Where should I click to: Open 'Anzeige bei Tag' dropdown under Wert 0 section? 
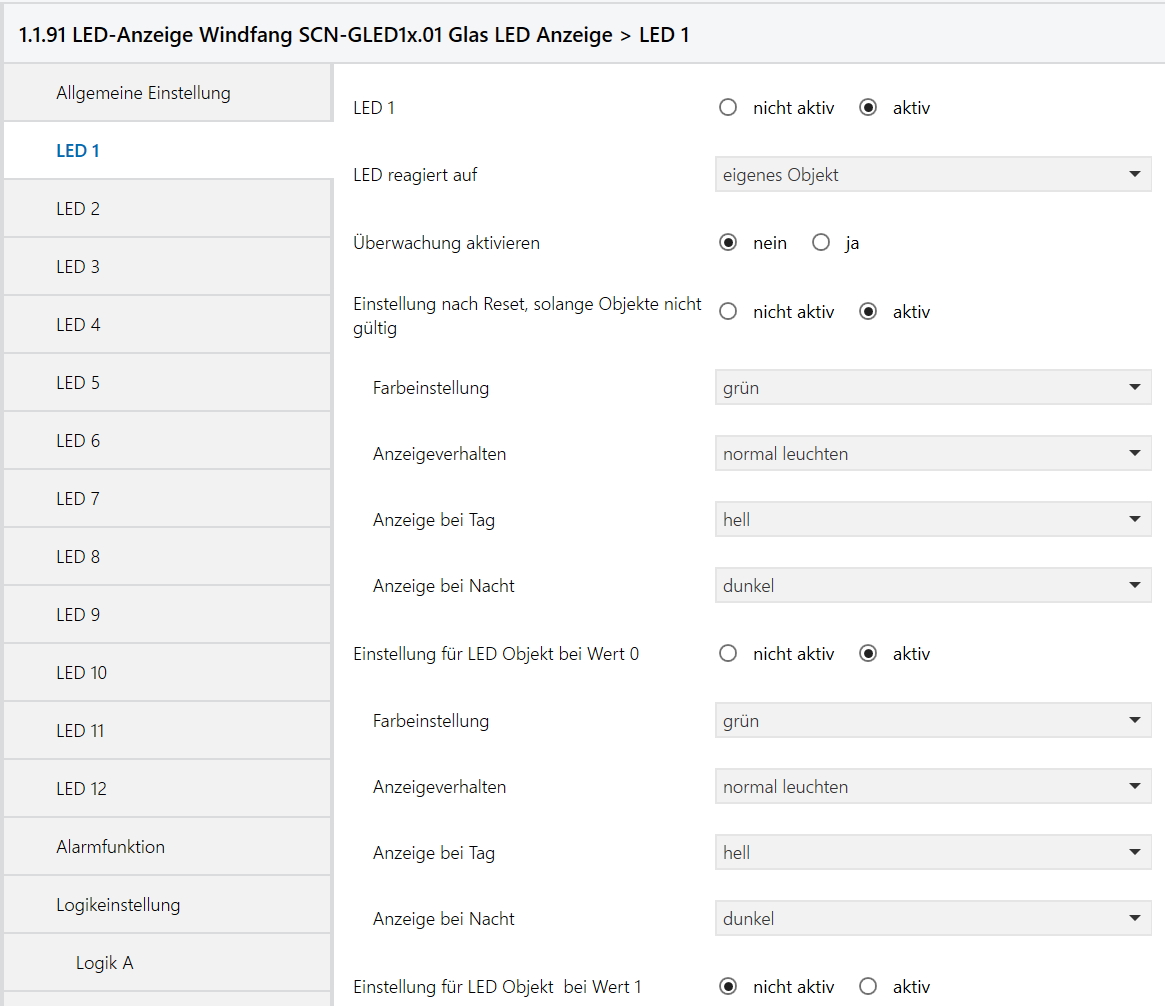pyautogui.click(x=933, y=852)
